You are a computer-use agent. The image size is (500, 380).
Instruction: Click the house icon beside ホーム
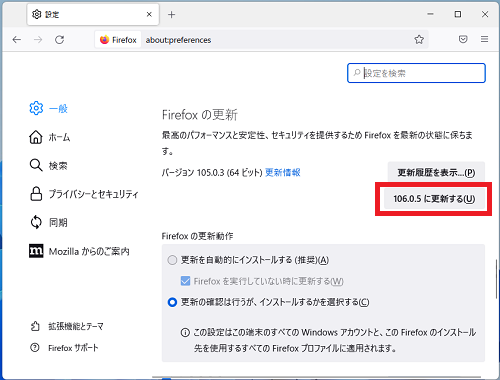[x=36, y=137]
